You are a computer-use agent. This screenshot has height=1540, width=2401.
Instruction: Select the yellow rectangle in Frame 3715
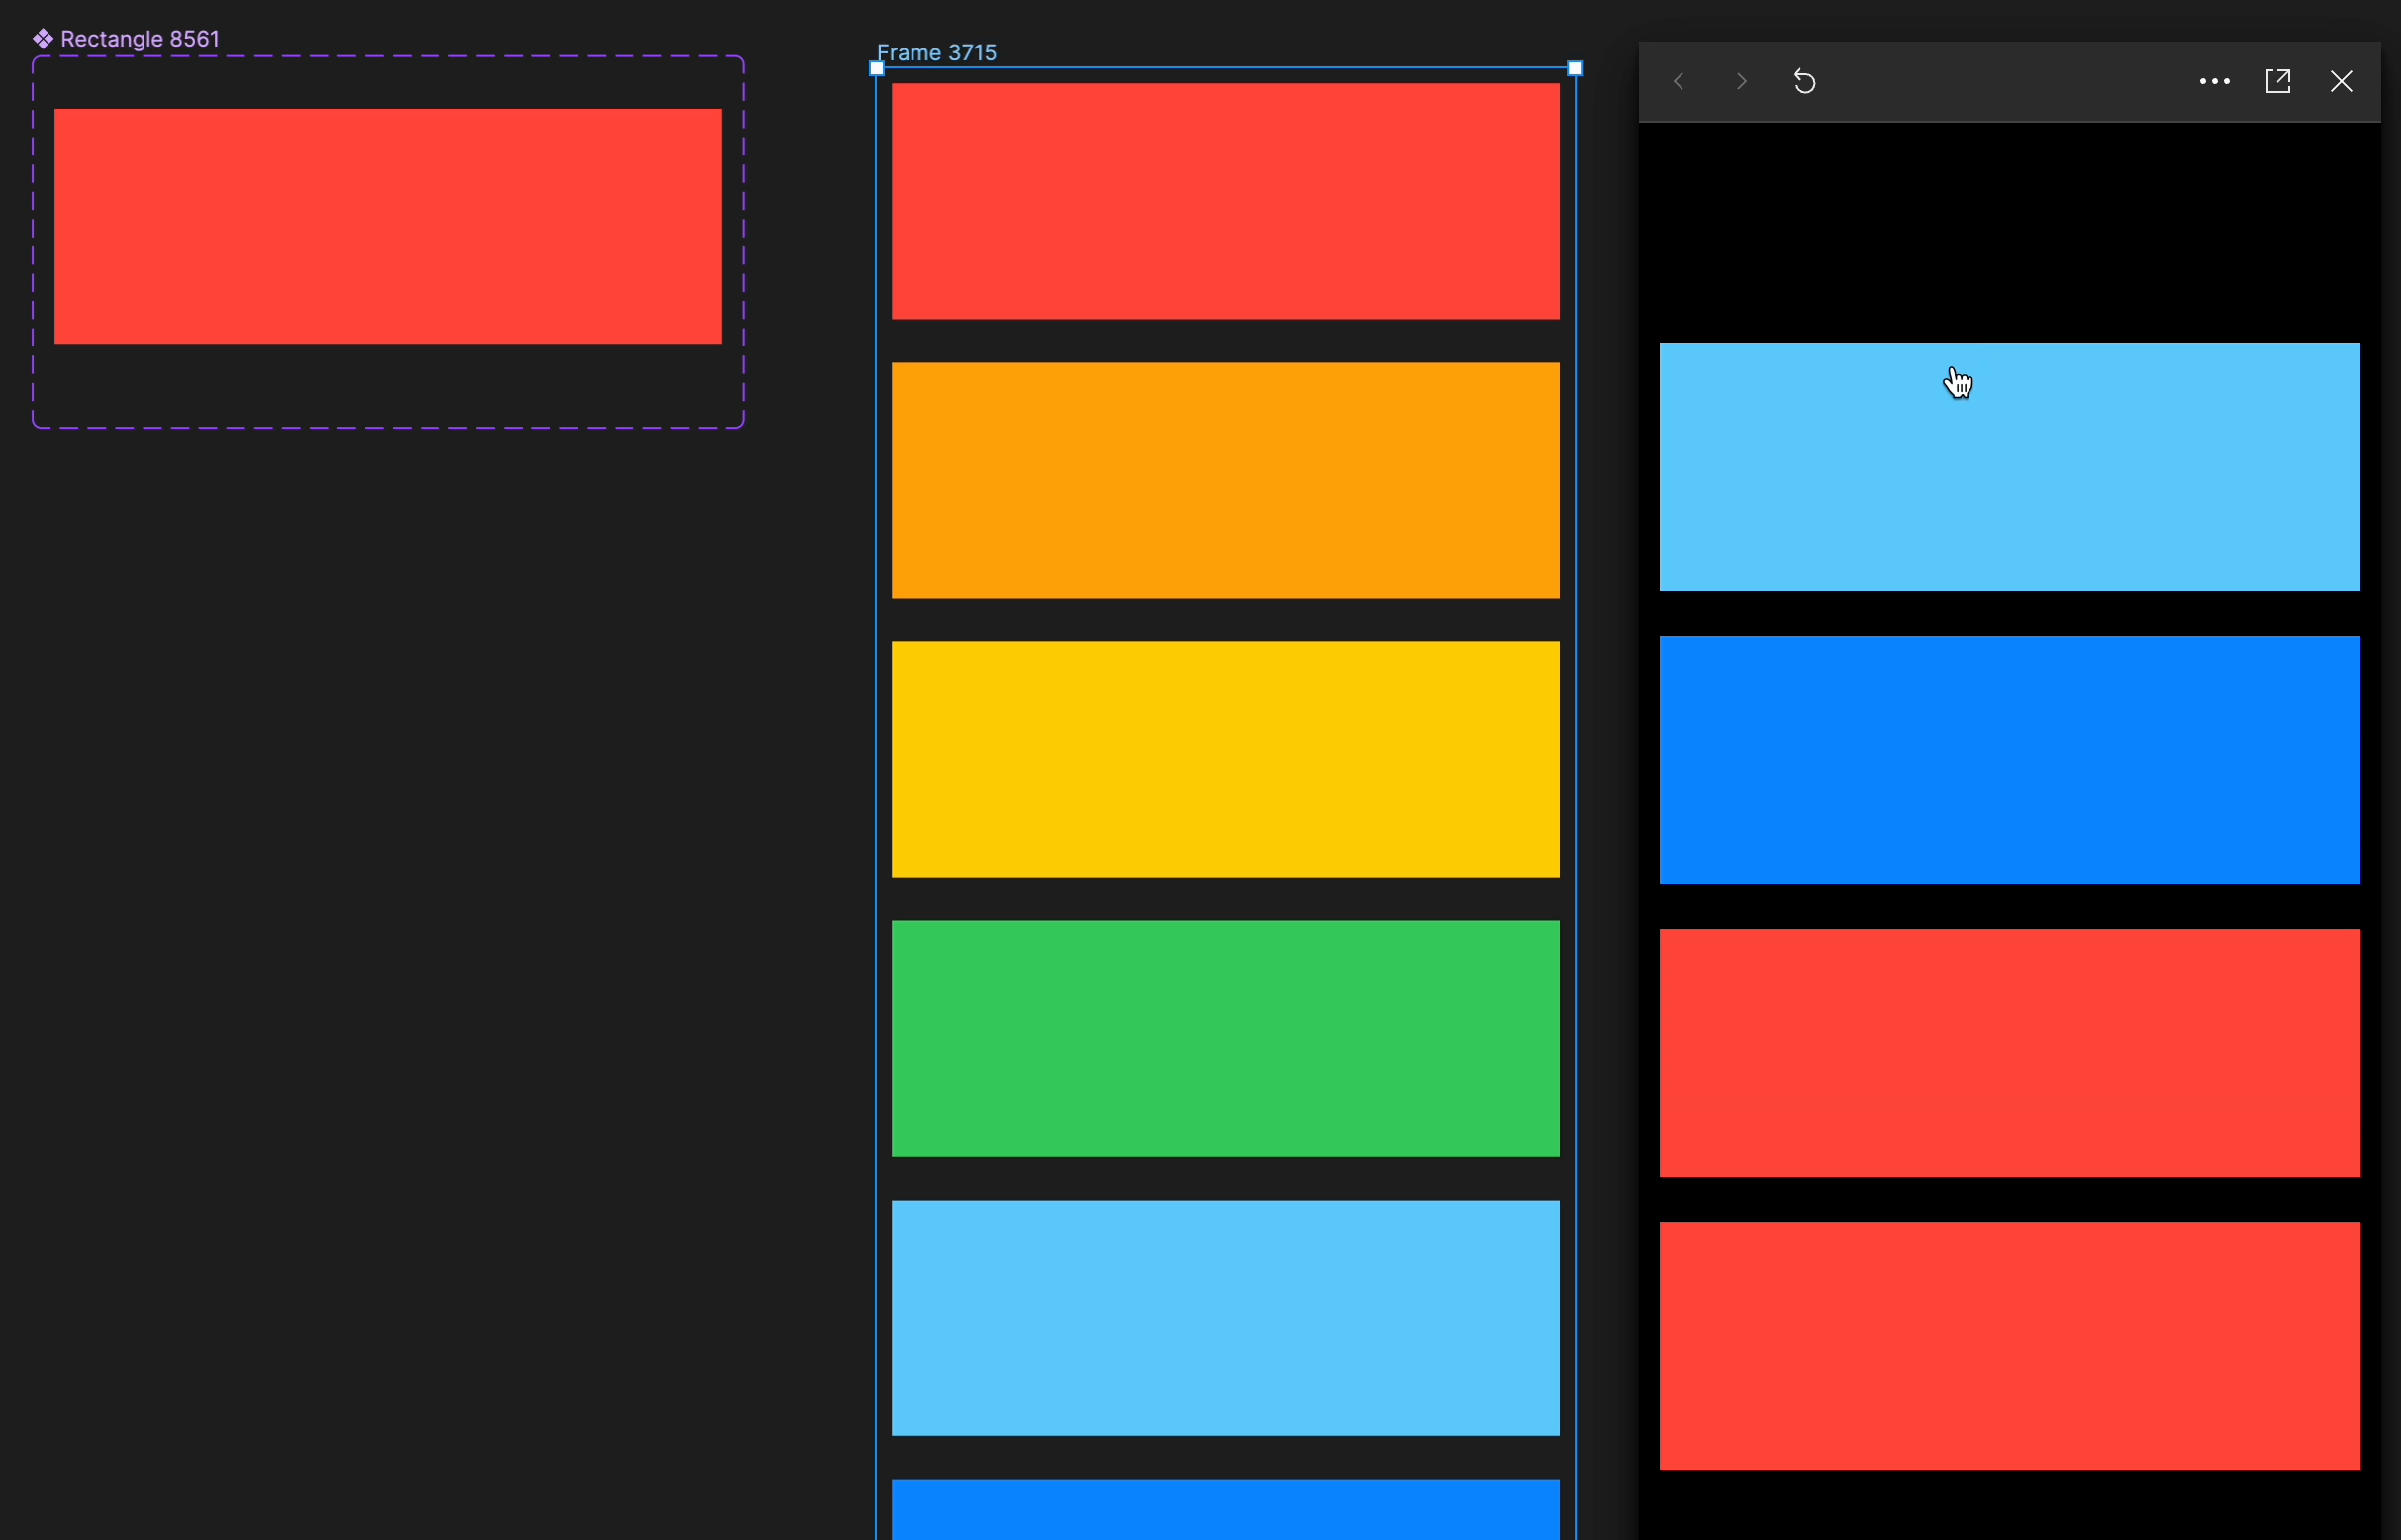[1225, 759]
